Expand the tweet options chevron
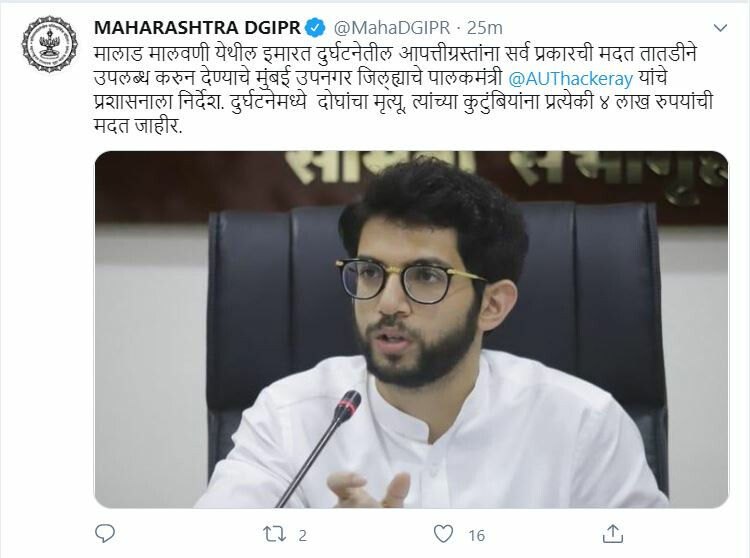 pos(720,28)
